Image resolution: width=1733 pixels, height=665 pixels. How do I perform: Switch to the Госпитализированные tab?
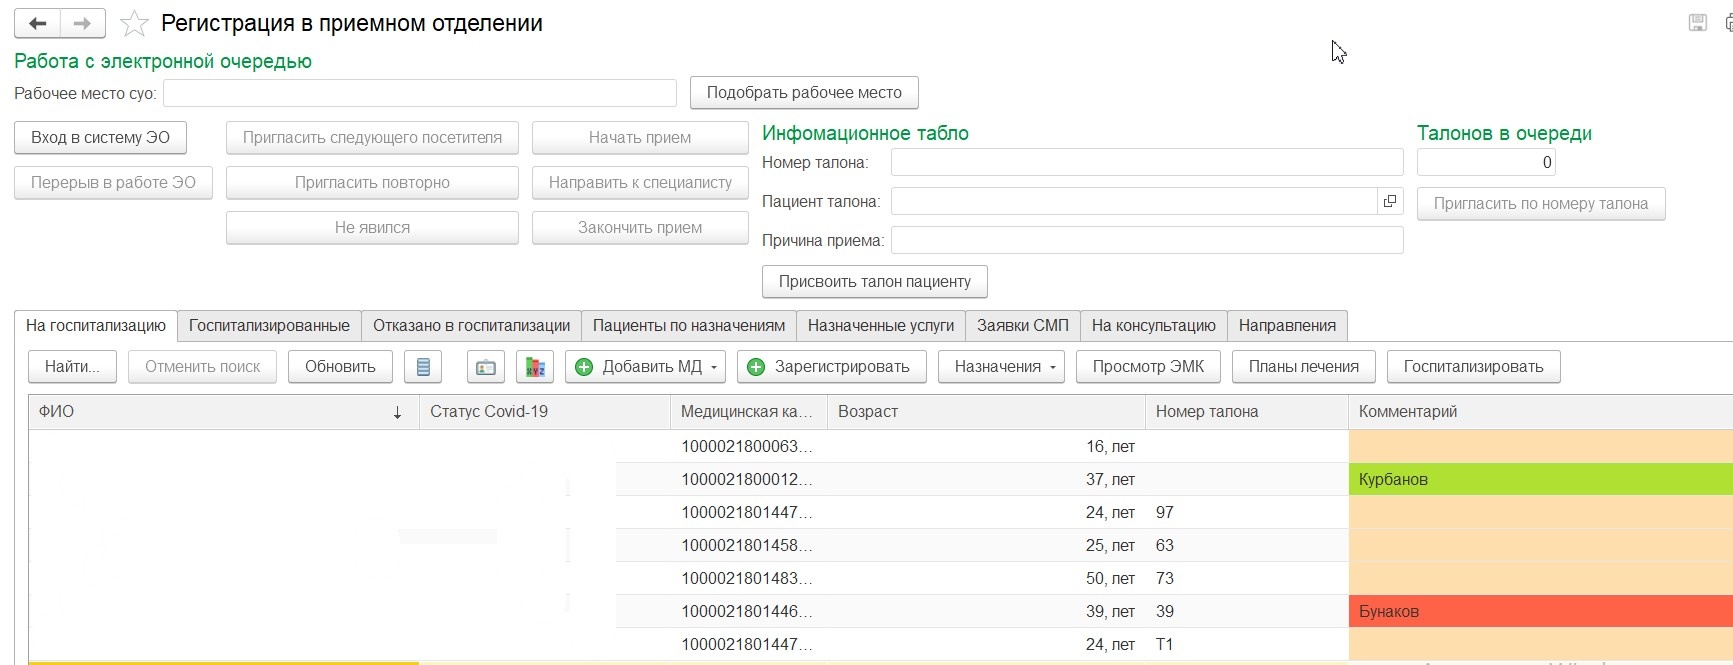(269, 326)
